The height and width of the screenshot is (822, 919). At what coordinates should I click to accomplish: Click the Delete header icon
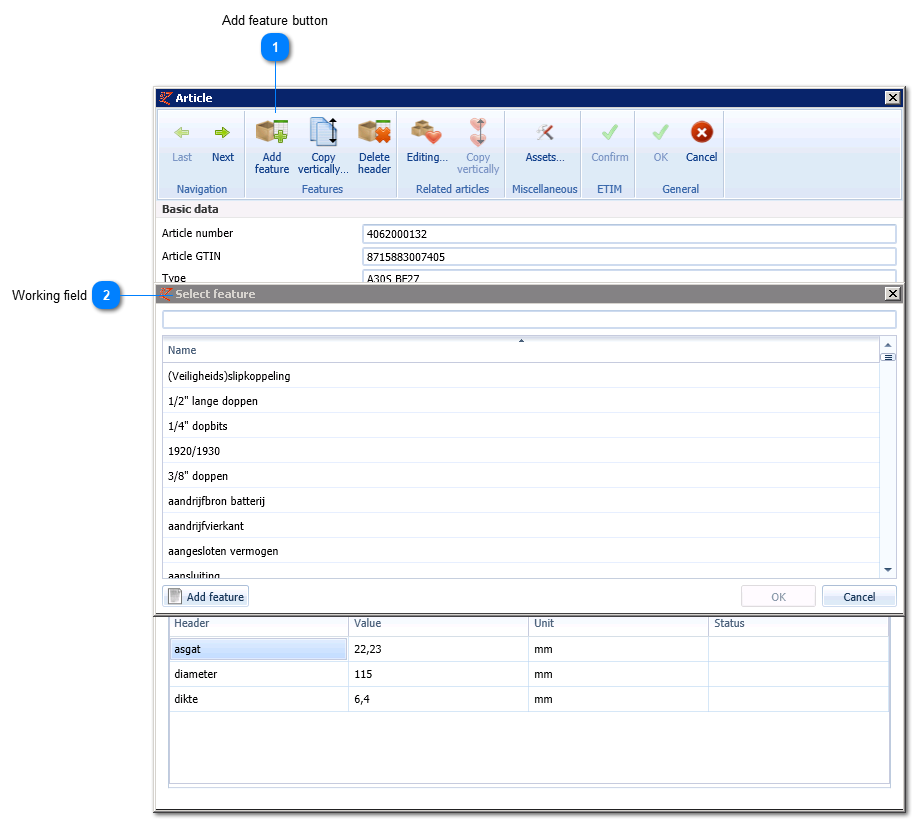coord(374,132)
